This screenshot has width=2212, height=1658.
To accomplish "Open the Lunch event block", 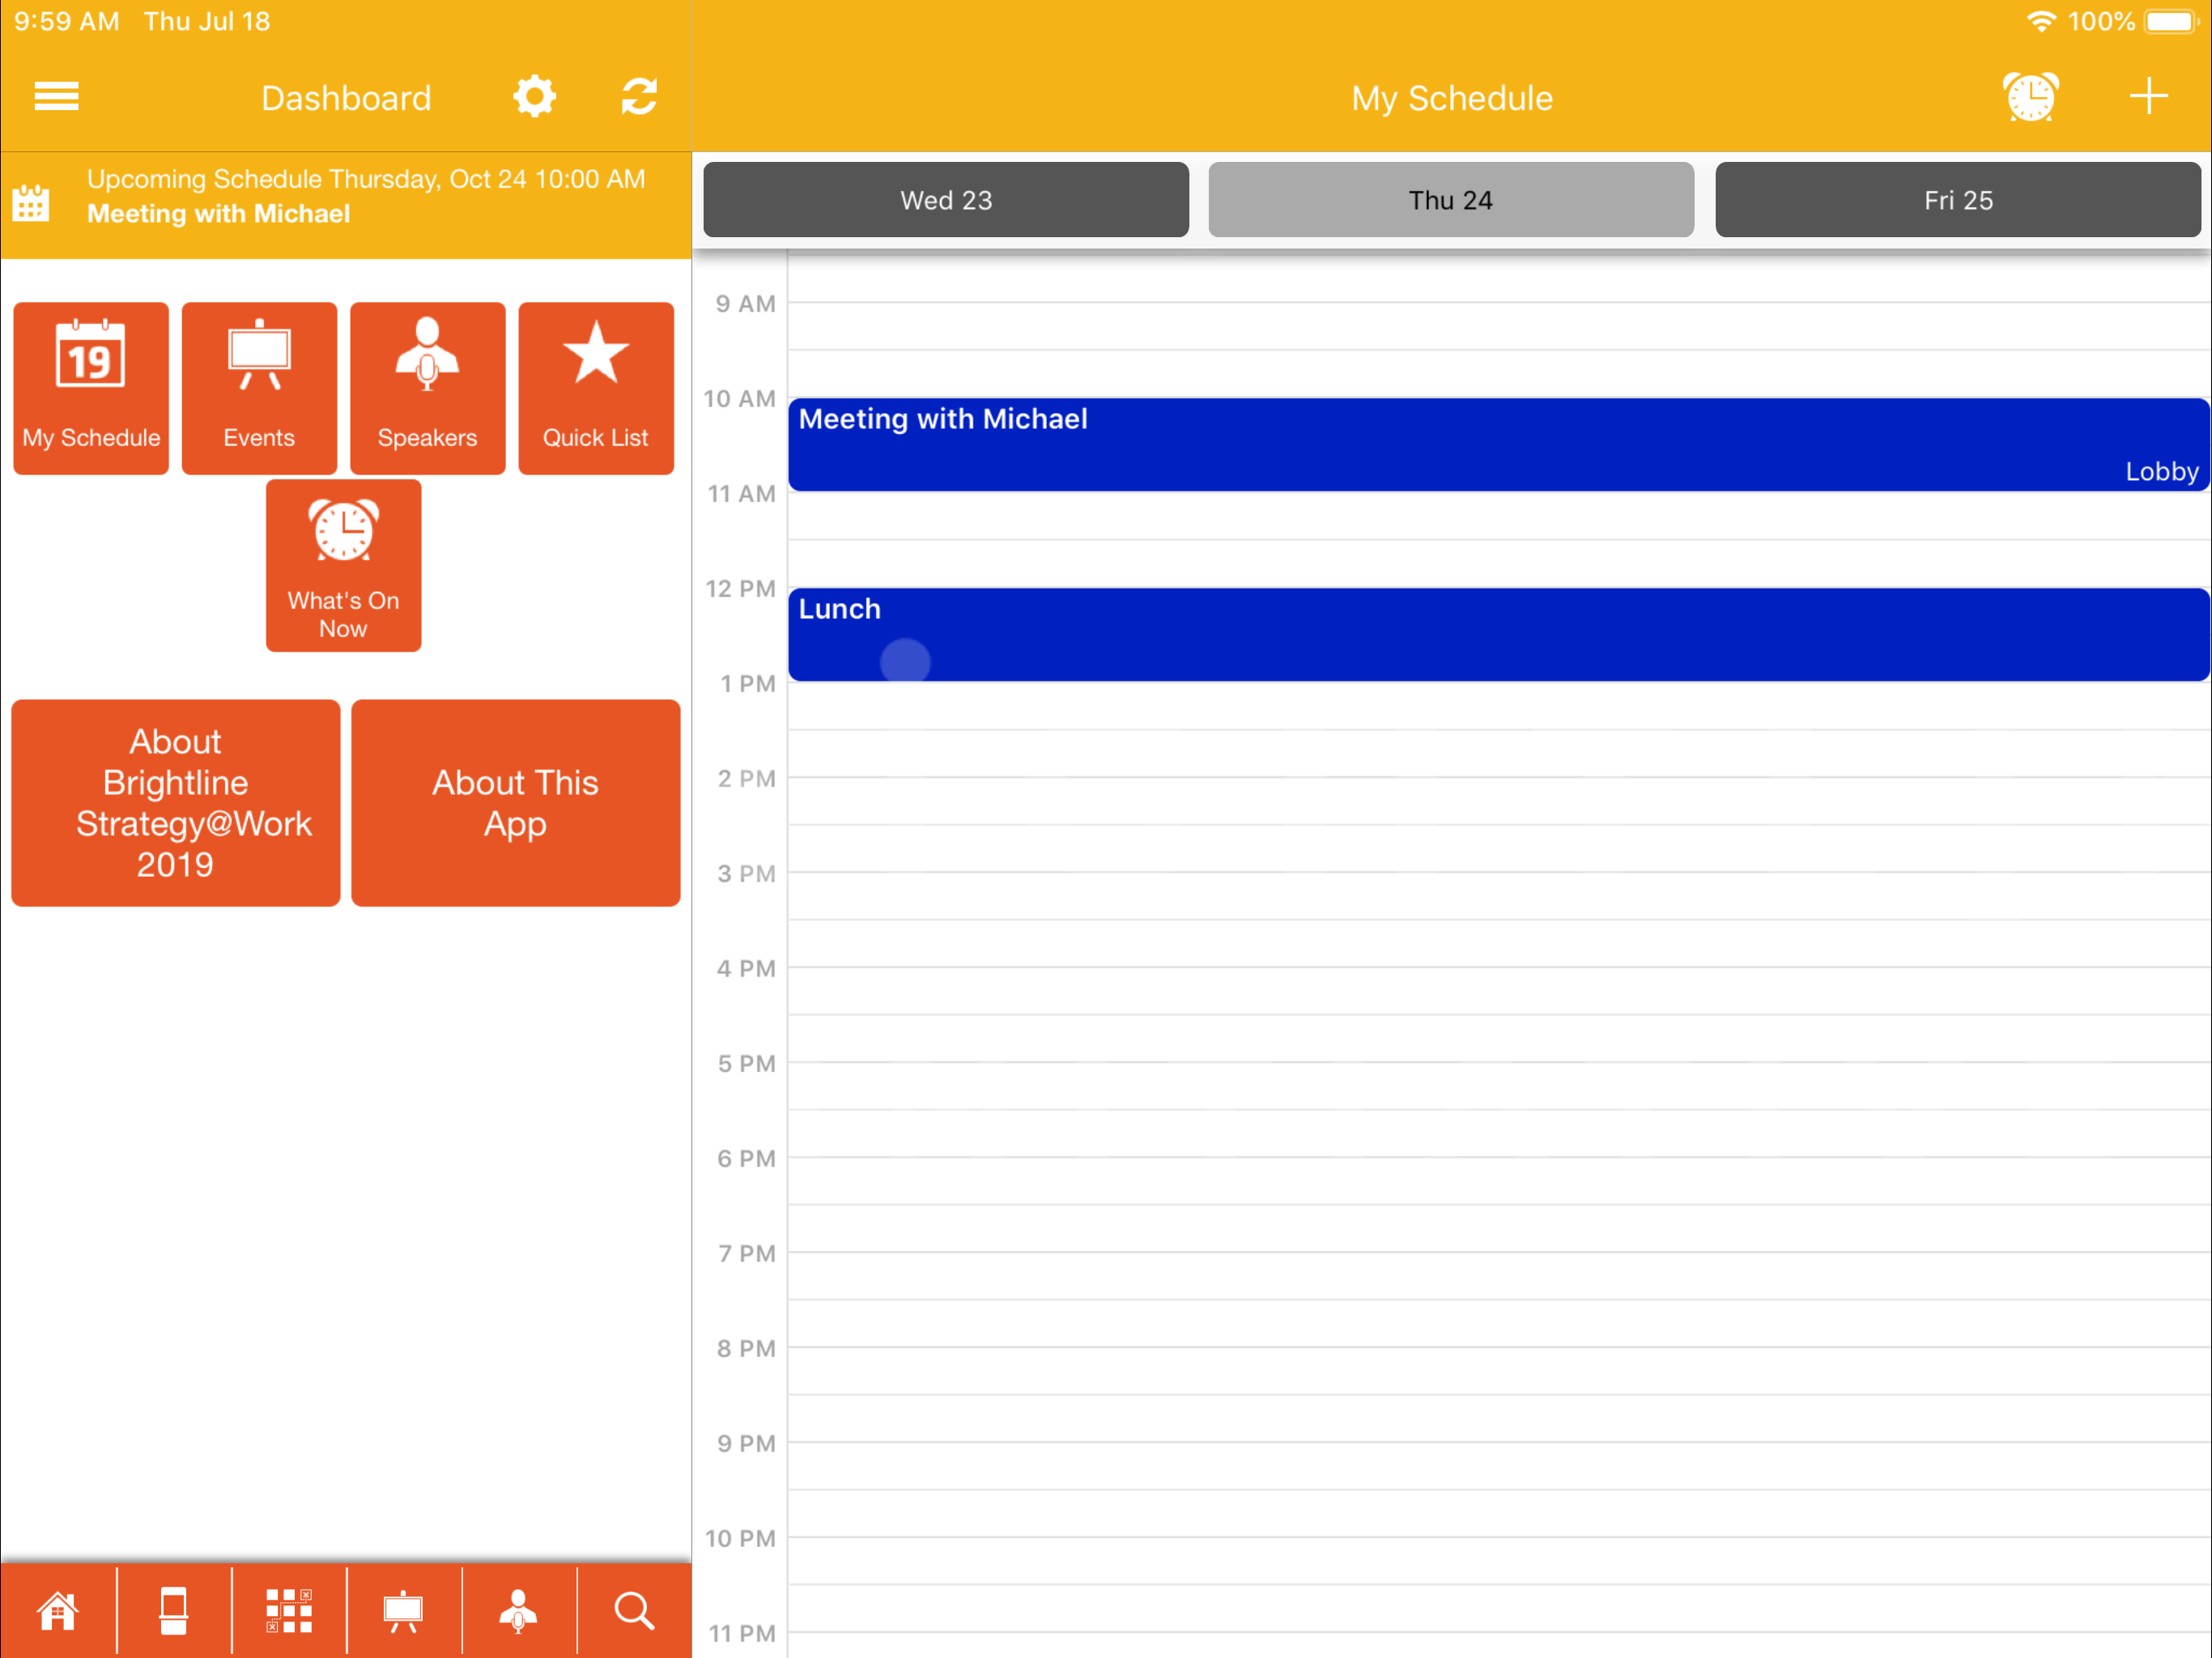I will coord(1498,635).
